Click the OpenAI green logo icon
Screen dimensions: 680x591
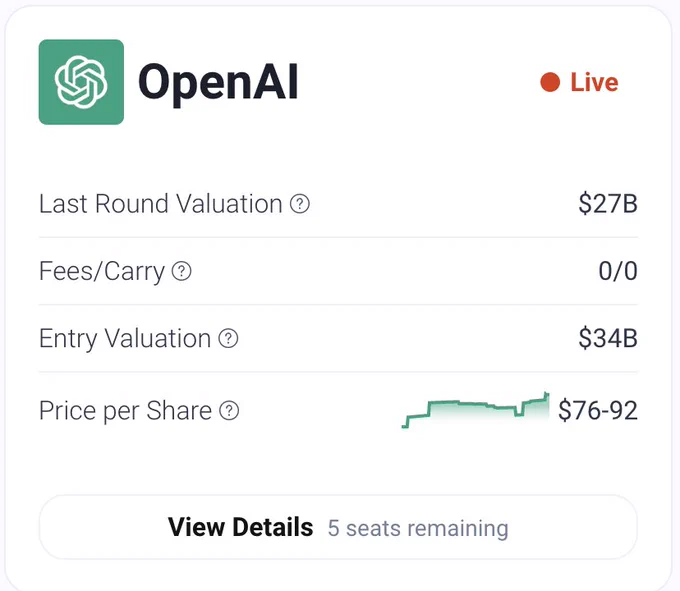81,82
